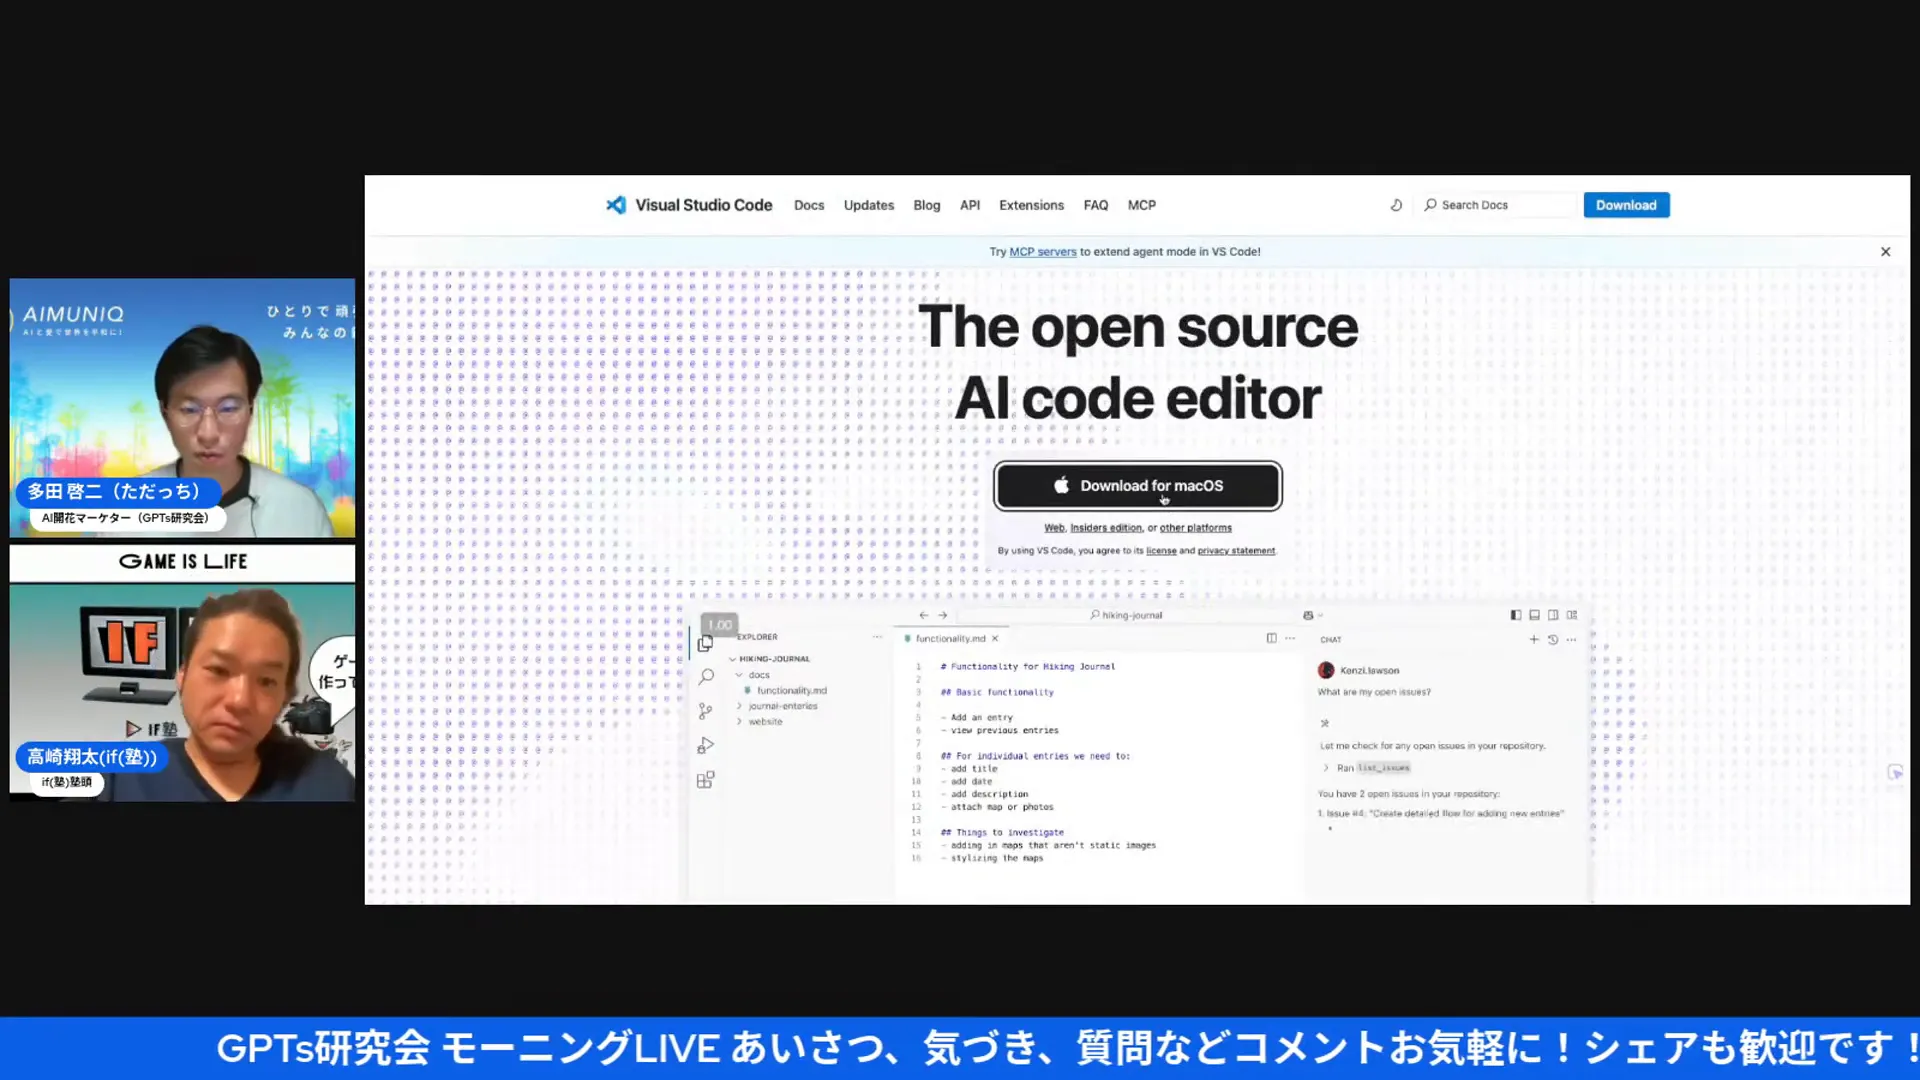Click the back navigation arrow
The height and width of the screenshot is (1080, 1920).
923,616
